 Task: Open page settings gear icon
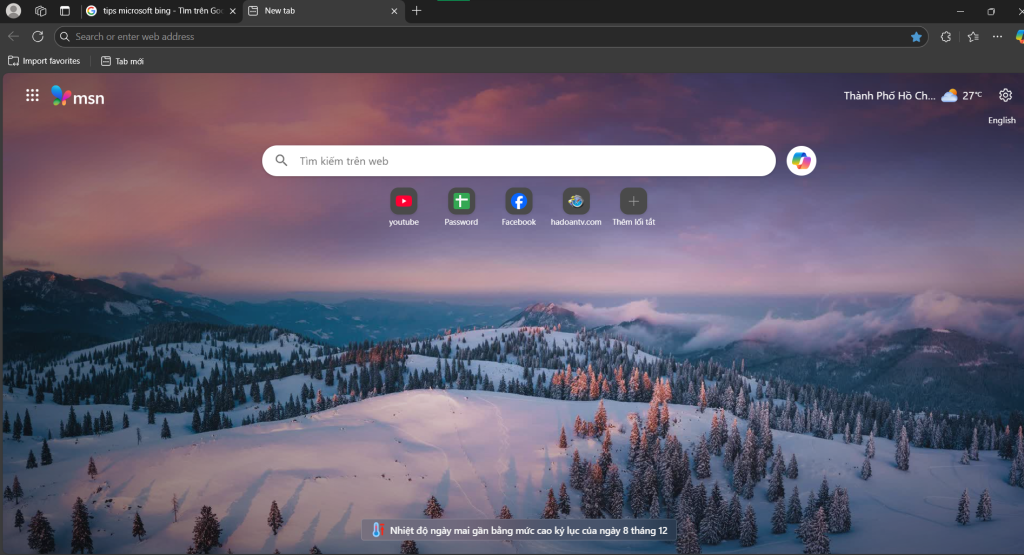click(1005, 96)
